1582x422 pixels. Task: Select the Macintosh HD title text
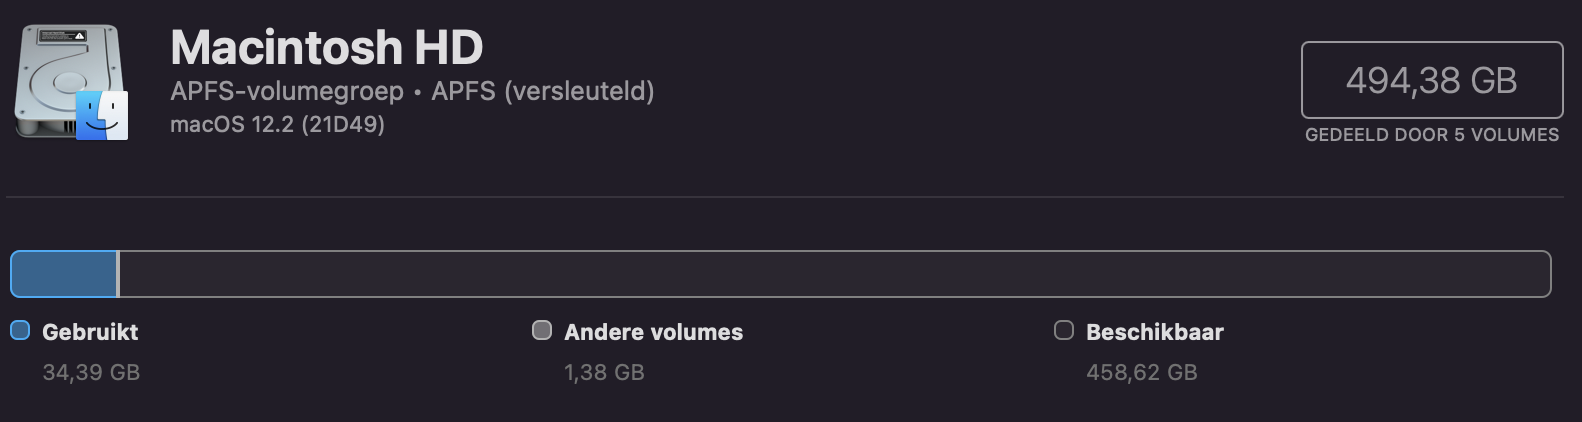click(326, 47)
